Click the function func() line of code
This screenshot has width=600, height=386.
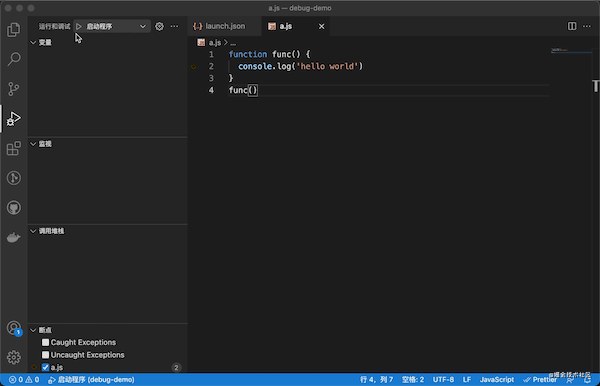pos(269,54)
